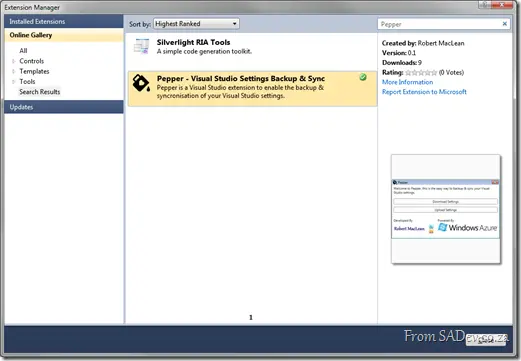Switch to the Installed Extensions section
The height and width of the screenshot is (361, 521).
(64, 21)
